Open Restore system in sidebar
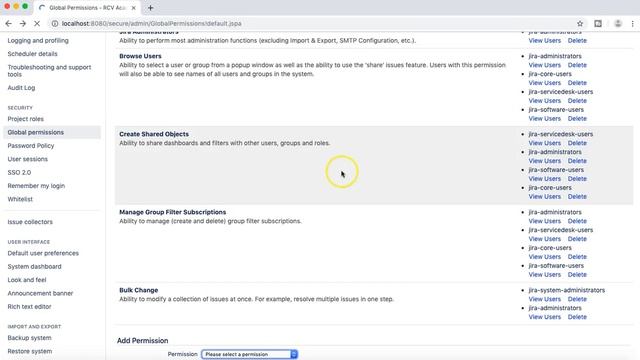The height and width of the screenshot is (360, 640). 29,351
